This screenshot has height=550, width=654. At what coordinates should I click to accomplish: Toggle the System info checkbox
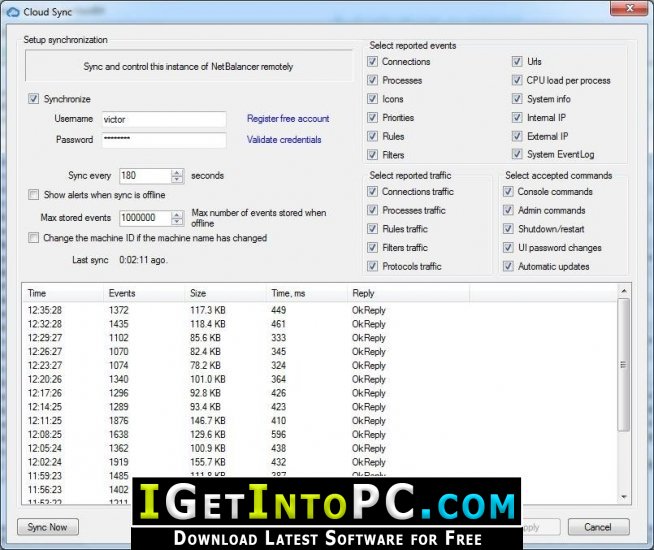(x=517, y=99)
